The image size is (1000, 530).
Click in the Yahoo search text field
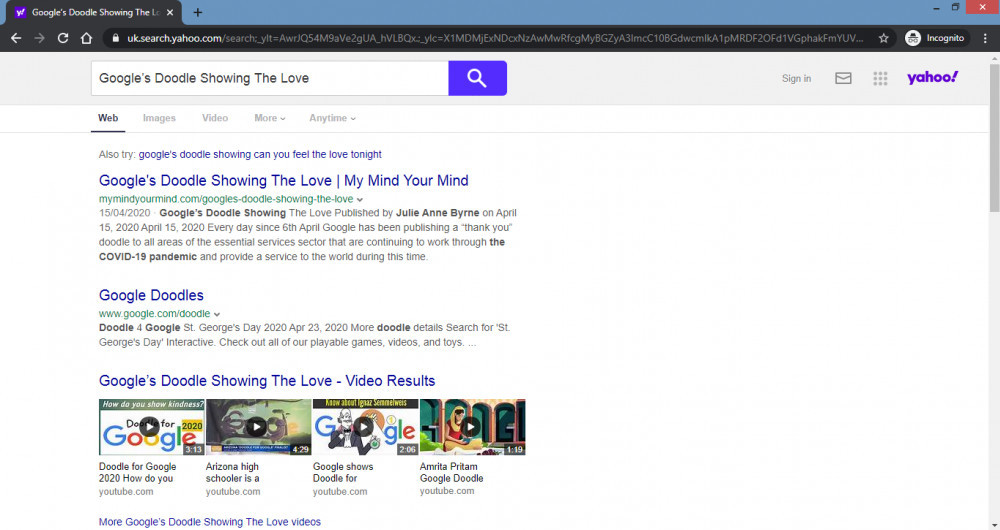click(270, 78)
